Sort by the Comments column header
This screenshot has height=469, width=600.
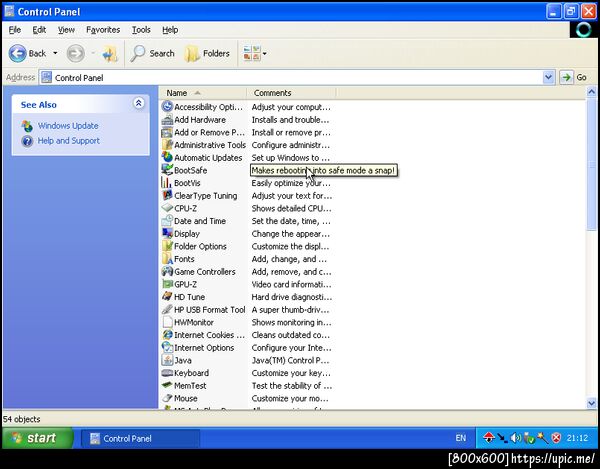[x=291, y=93]
